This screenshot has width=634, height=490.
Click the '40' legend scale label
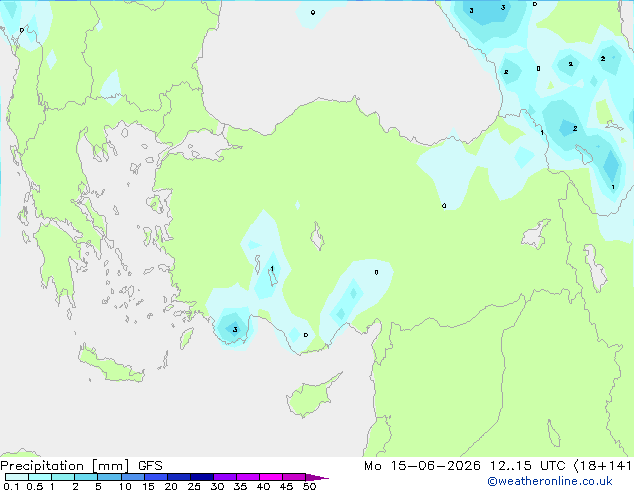point(263,486)
